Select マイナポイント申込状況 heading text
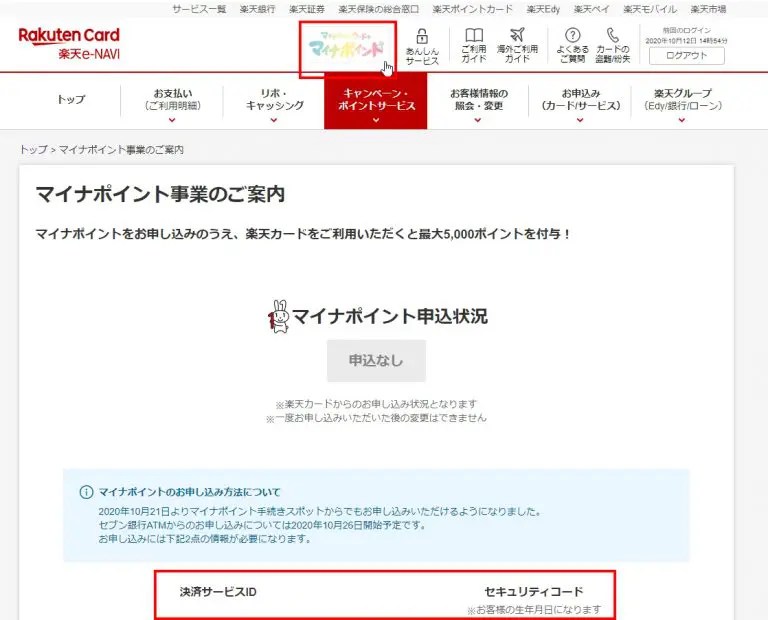The height and width of the screenshot is (620, 768). click(x=390, y=316)
